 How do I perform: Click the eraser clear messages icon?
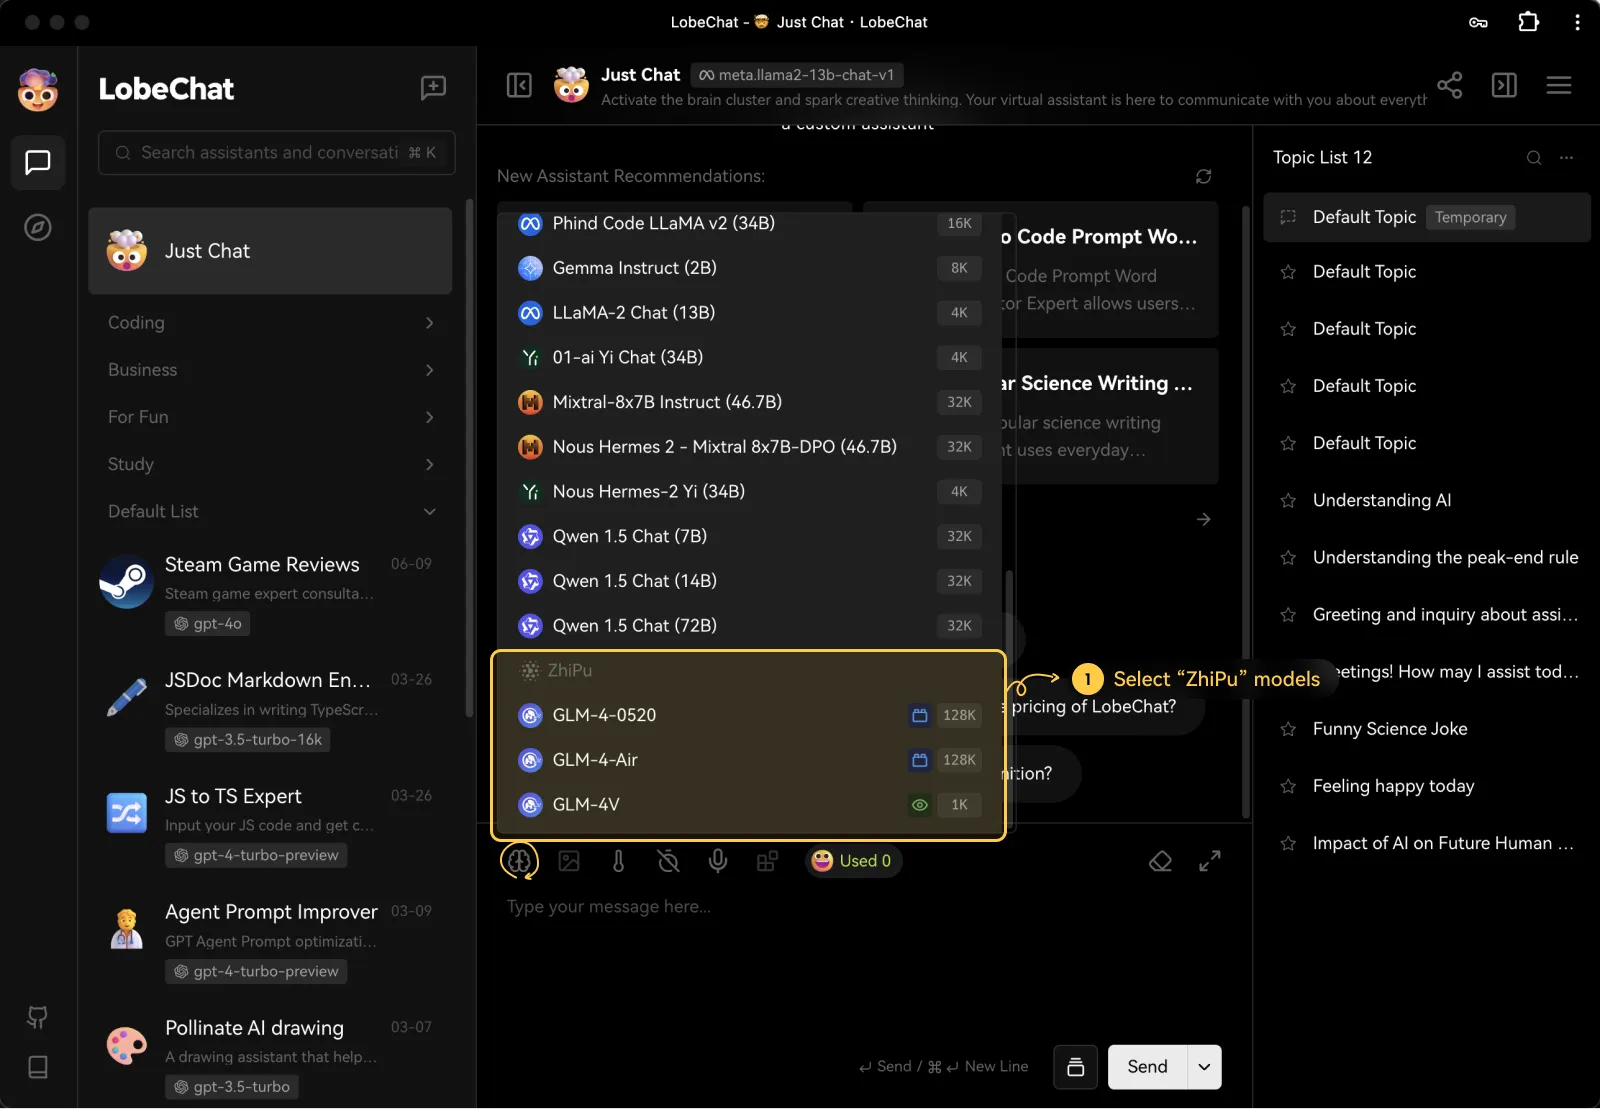click(1160, 861)
